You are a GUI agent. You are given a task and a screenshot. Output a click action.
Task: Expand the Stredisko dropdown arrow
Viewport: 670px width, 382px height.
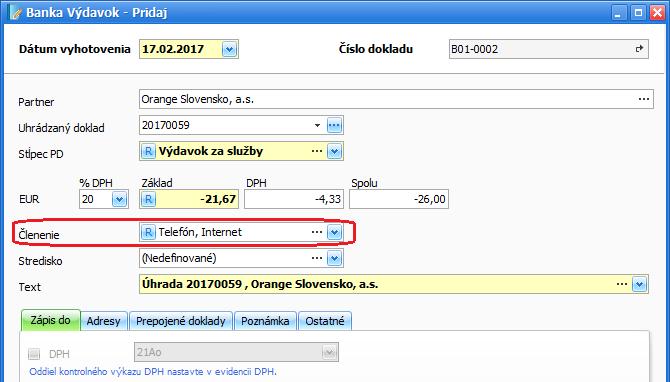335,258
